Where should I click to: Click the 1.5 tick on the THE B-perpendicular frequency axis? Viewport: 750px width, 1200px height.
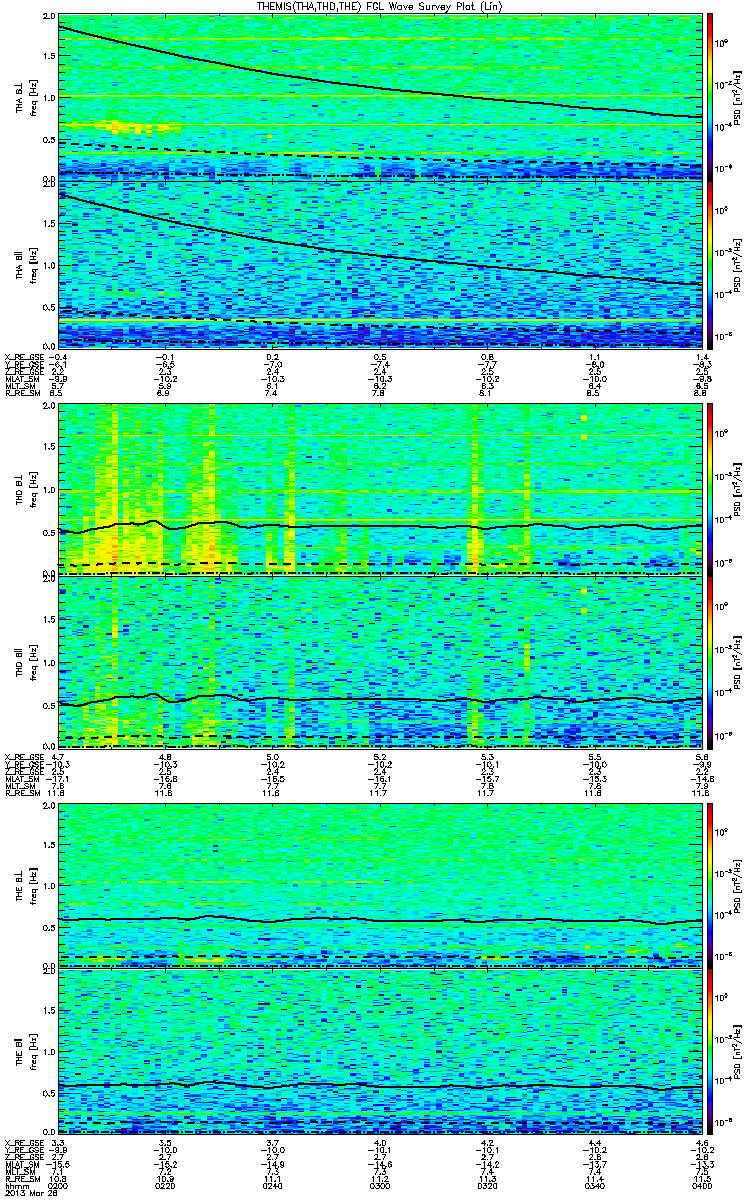50,846
